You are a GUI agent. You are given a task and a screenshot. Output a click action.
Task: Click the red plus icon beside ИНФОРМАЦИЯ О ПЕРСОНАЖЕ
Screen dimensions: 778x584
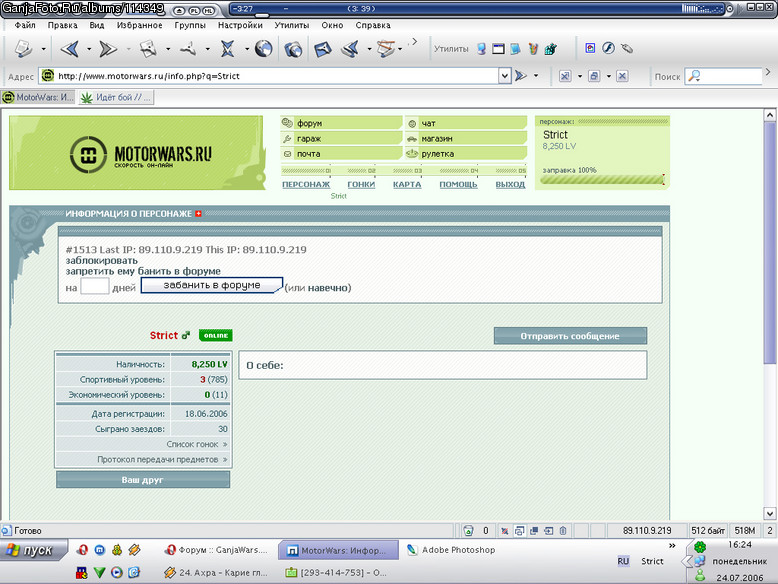[198, 214]
